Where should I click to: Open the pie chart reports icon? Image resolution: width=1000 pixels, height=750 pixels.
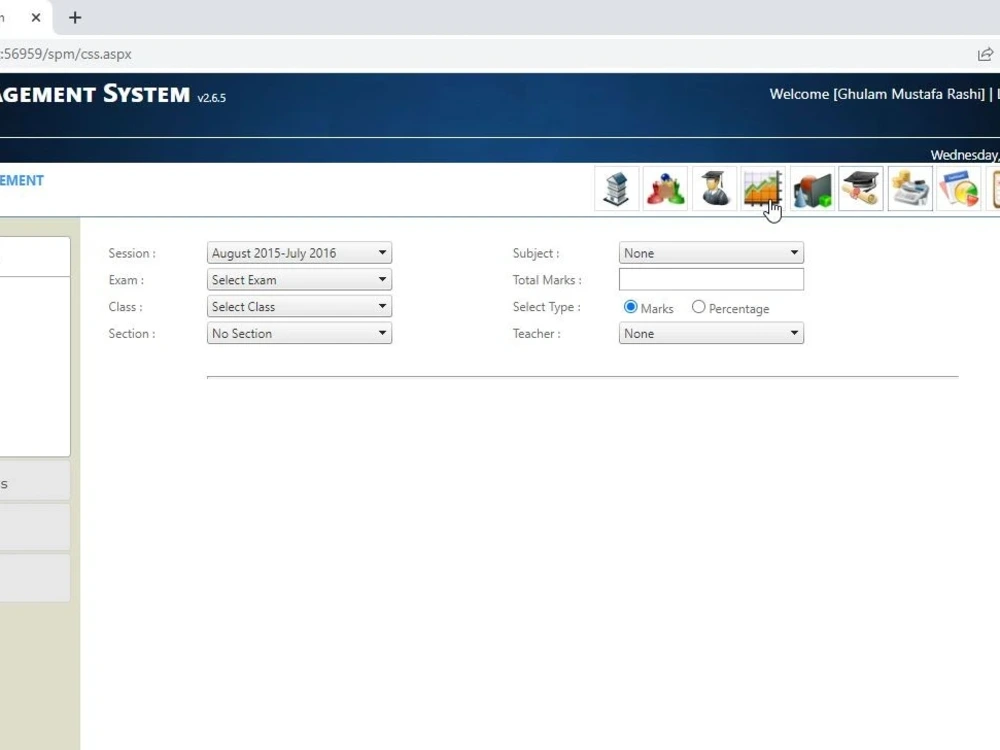point(959,189)
